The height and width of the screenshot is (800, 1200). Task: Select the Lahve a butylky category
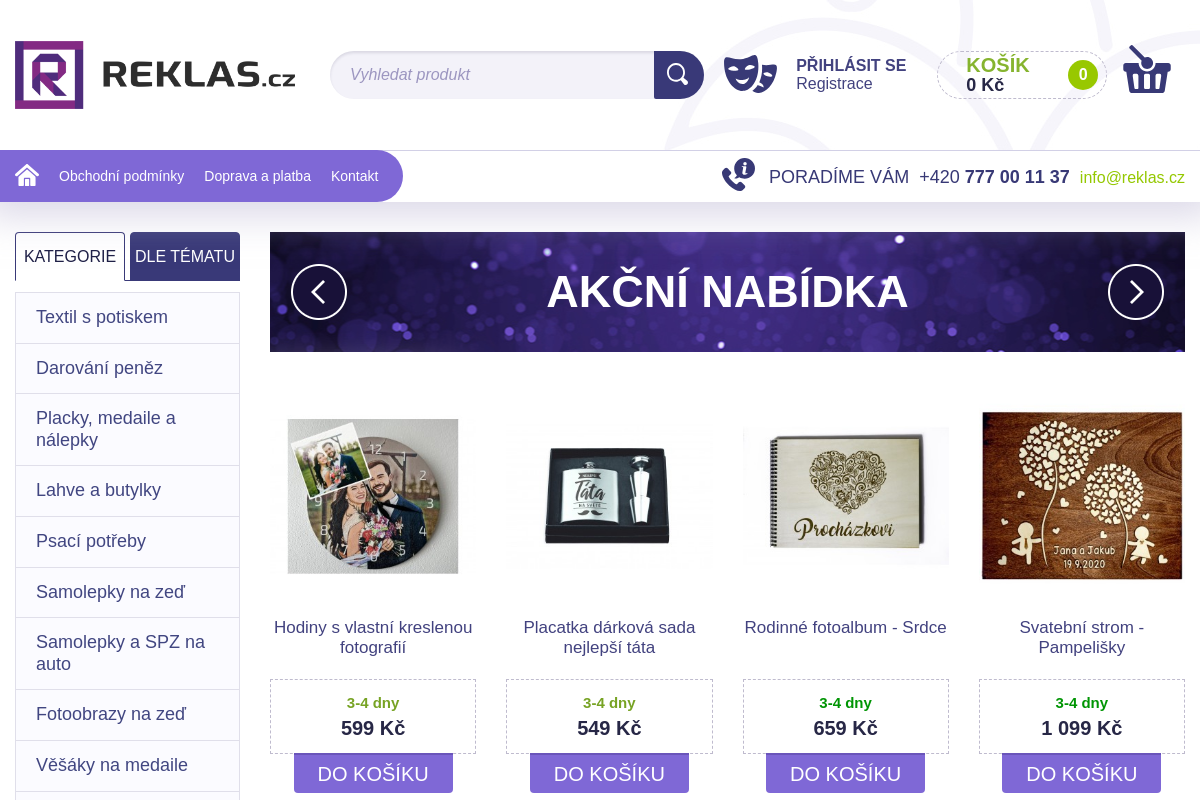98,491
